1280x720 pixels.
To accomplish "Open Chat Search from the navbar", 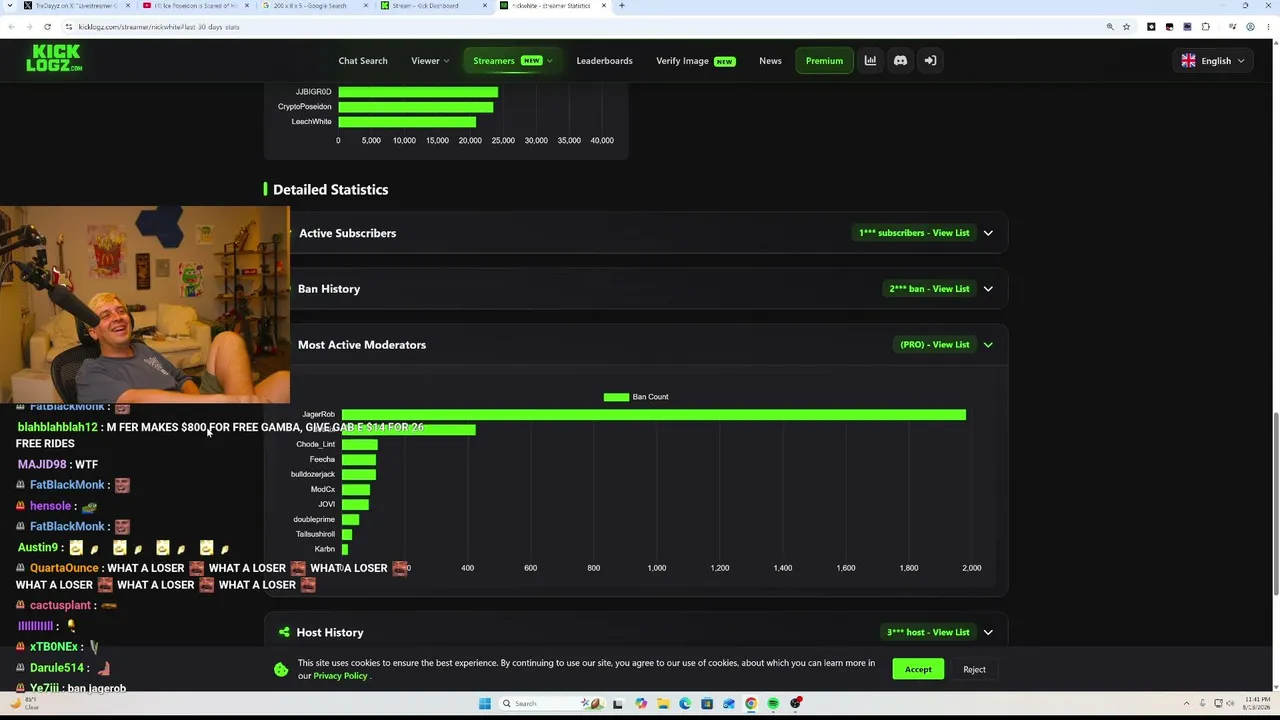I will point(363,61).
